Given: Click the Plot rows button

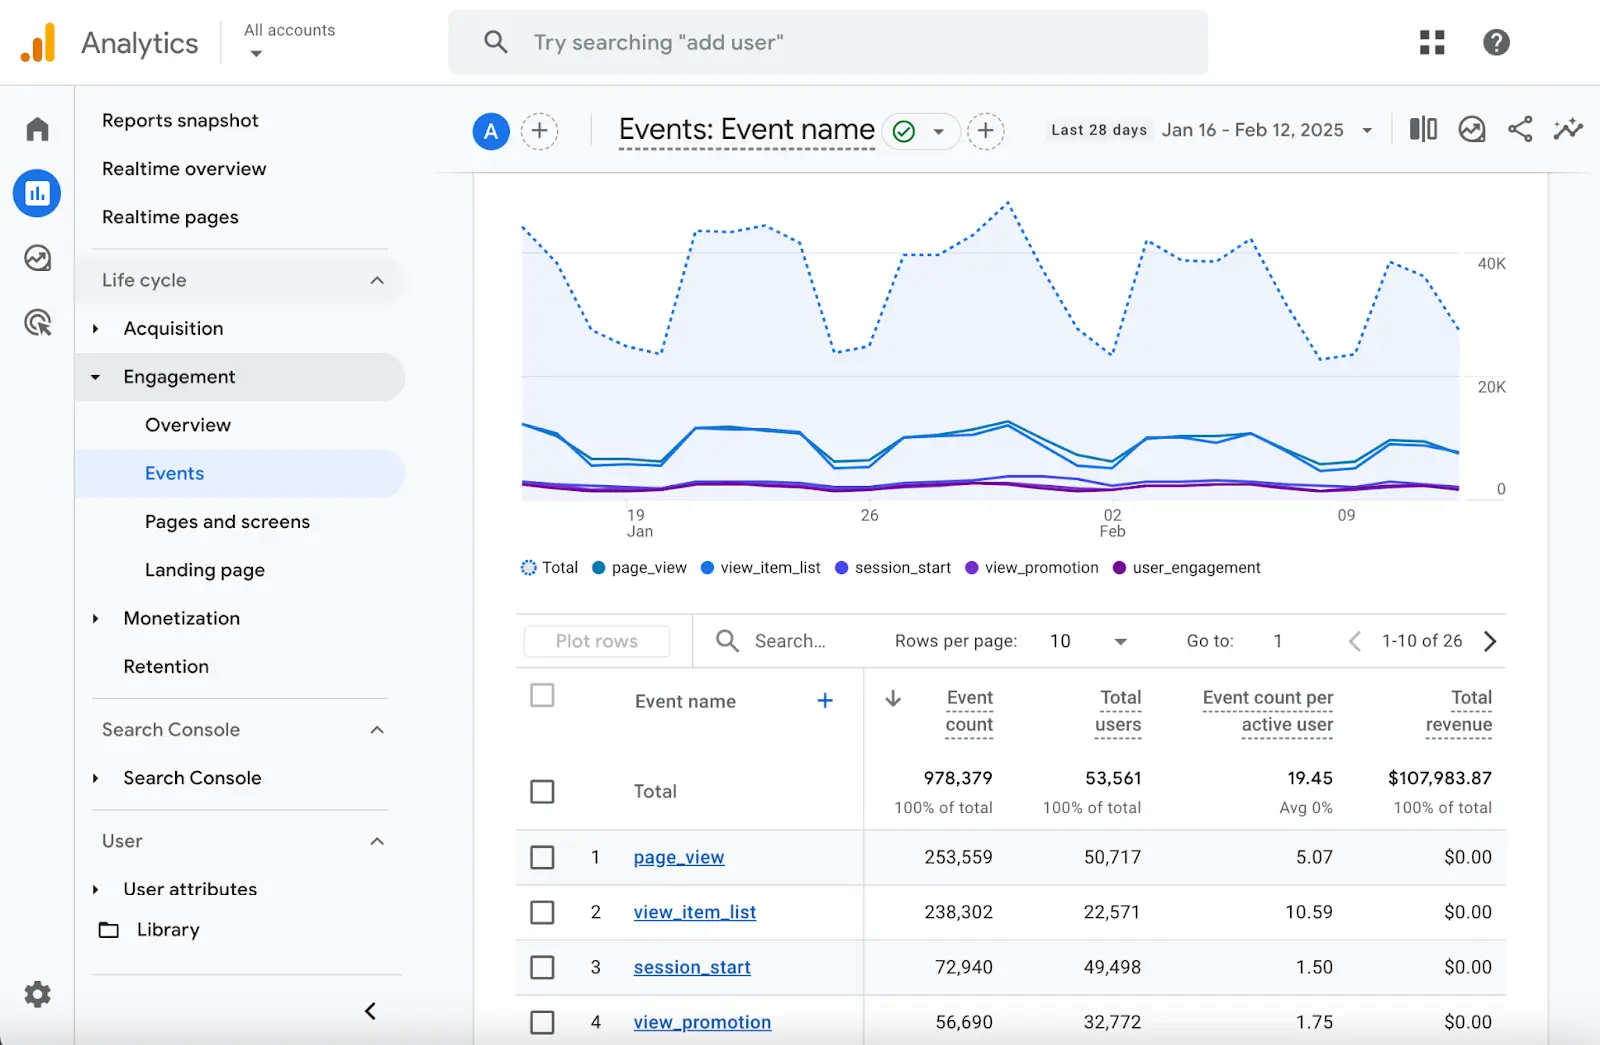Looking at the screenshot, I should pyautogui.click(x=596, y=641).
